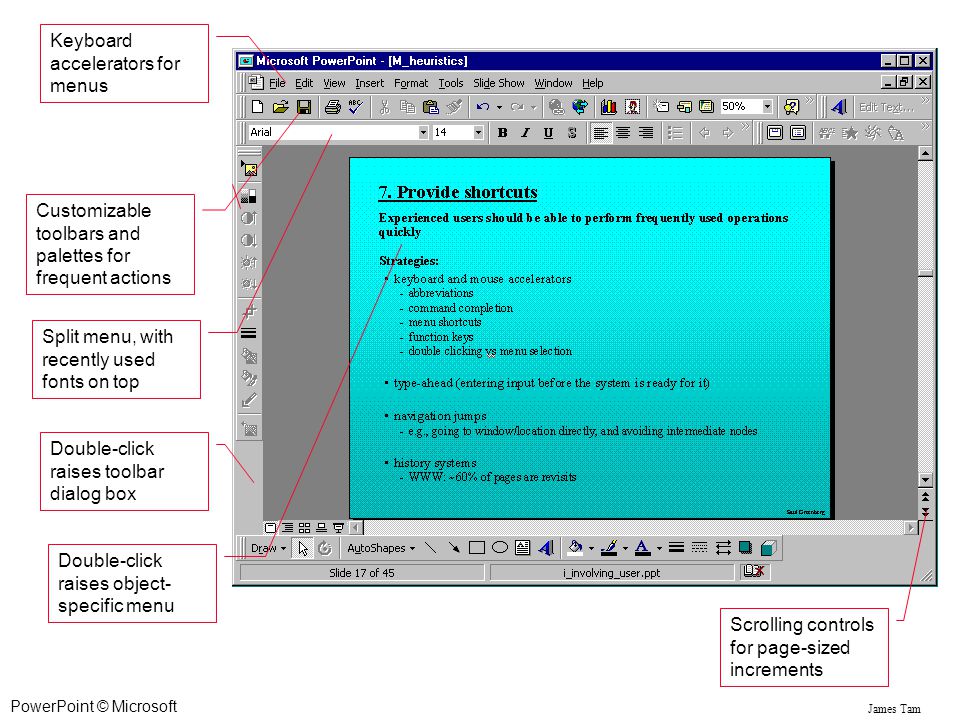
Task: Open the Insert menu
Action: [x=369, y=83]
